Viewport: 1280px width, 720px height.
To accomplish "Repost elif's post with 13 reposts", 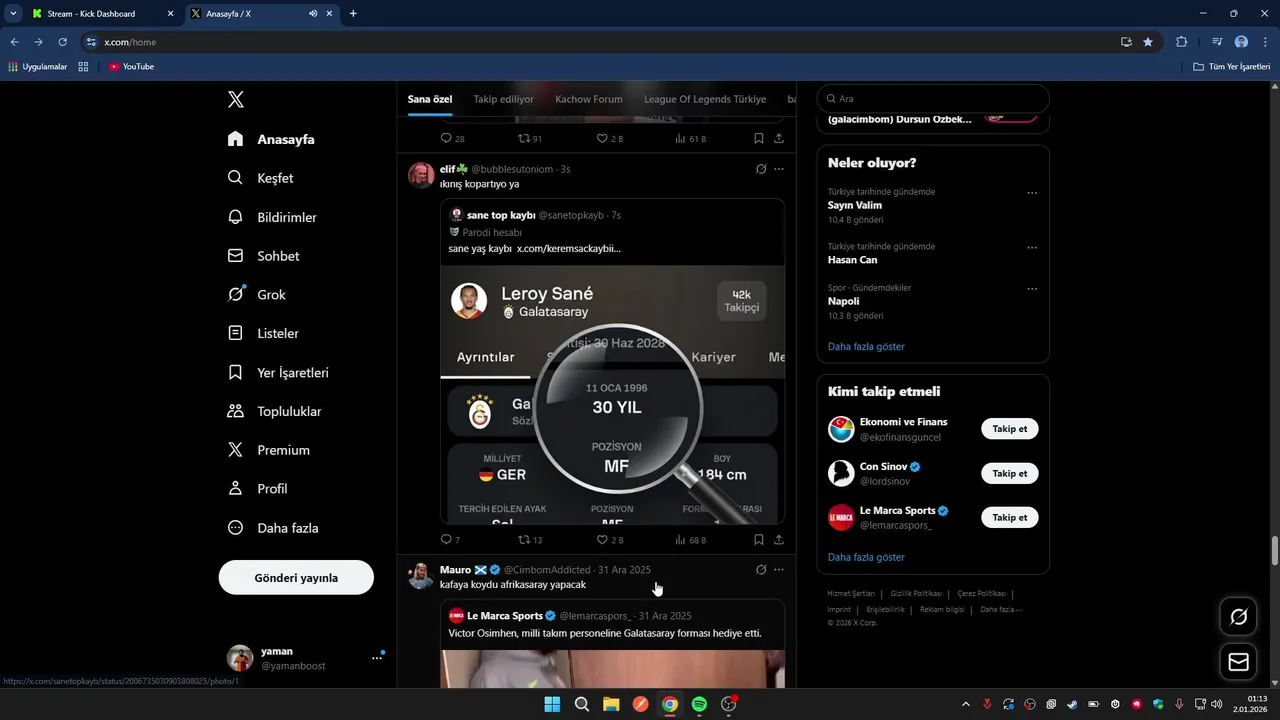I will [x=524, y=539].
